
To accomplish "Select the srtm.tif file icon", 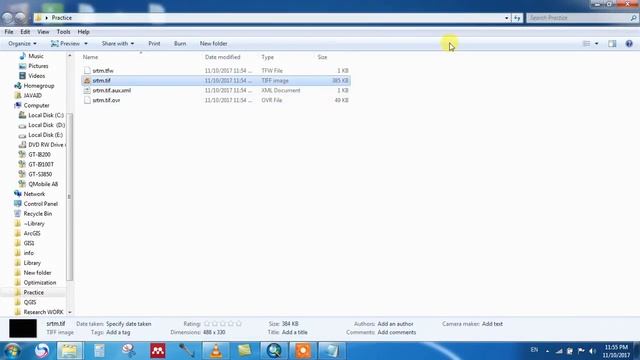I will tap(87, 81).
